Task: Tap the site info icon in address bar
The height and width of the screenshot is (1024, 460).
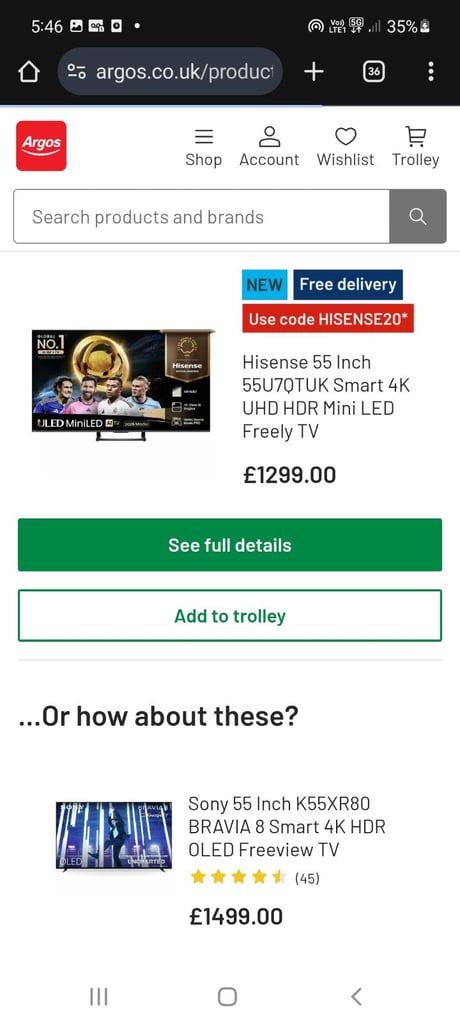Action: click(x=76, y=72)
